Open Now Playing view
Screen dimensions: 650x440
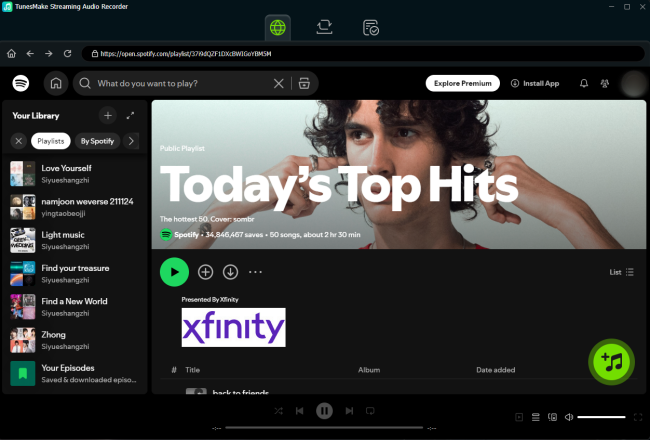click(x=519, y=417)
